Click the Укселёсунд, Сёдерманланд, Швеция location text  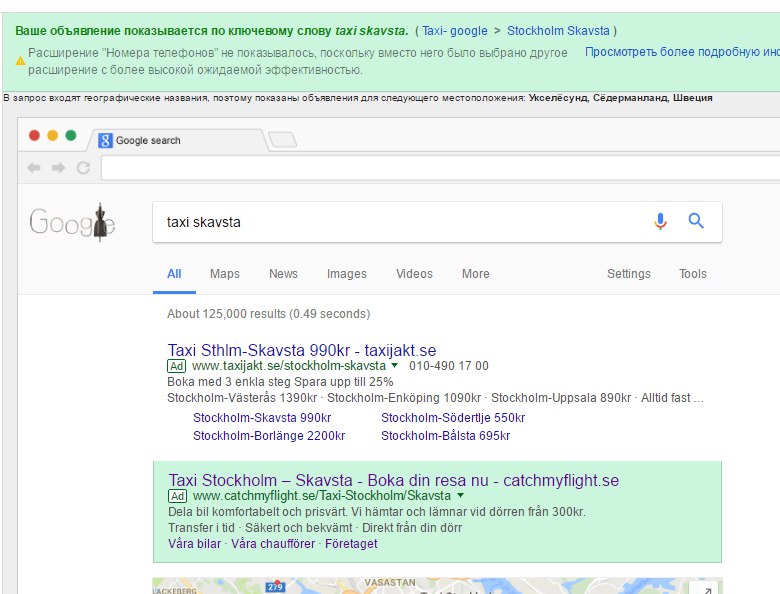tap(620, 98)
